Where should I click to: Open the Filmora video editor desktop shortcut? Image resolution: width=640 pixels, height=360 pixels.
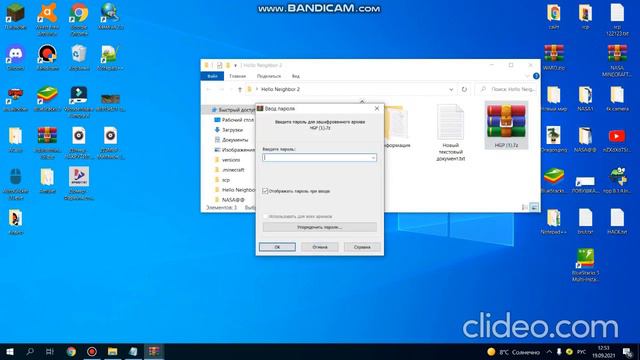coord(79,102)
